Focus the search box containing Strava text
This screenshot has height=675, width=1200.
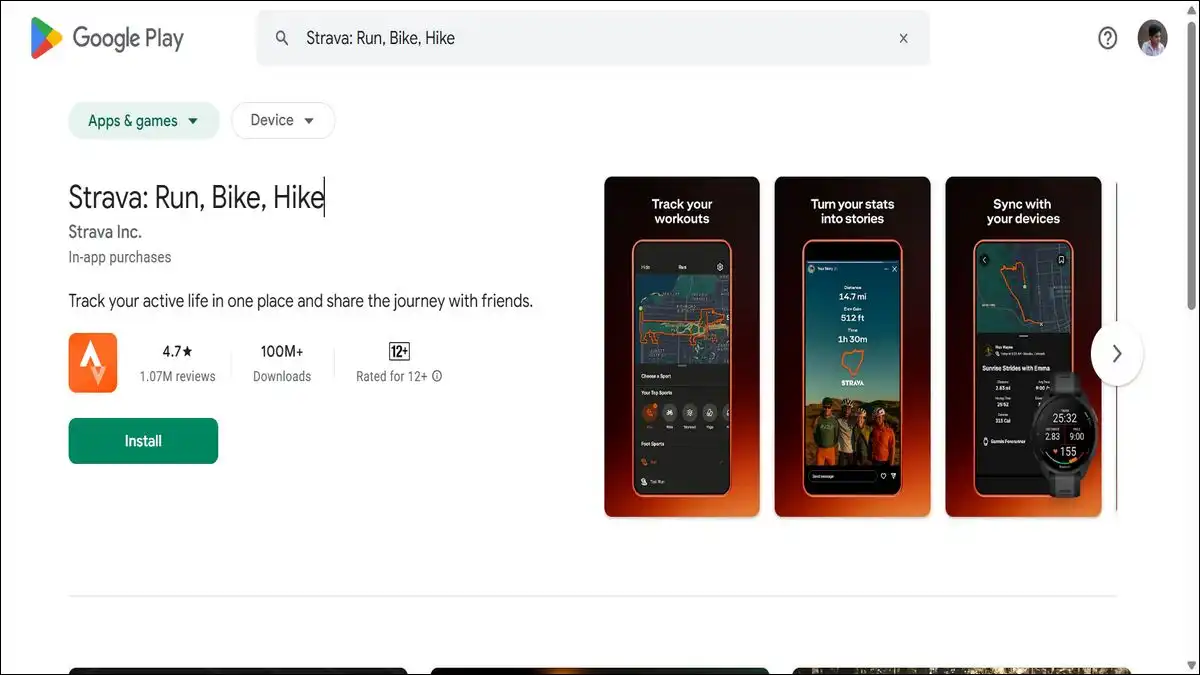pos(593,38)
